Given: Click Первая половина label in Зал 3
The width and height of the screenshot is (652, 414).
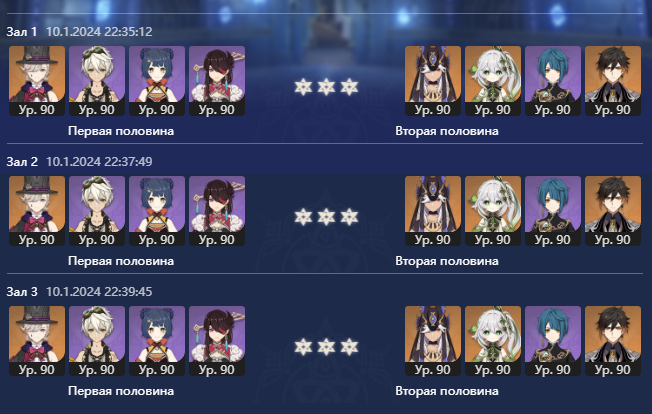Looking at the screenshot, I should click(121, 391).
